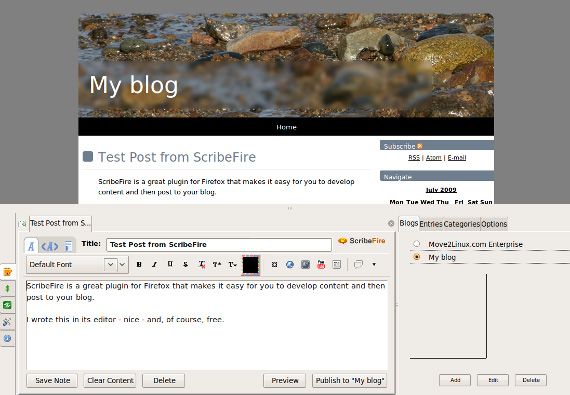The width and height of the screenshot is (570, 395).
Task: Click the green arrows sidebar icon
Action: pos(7,289)
